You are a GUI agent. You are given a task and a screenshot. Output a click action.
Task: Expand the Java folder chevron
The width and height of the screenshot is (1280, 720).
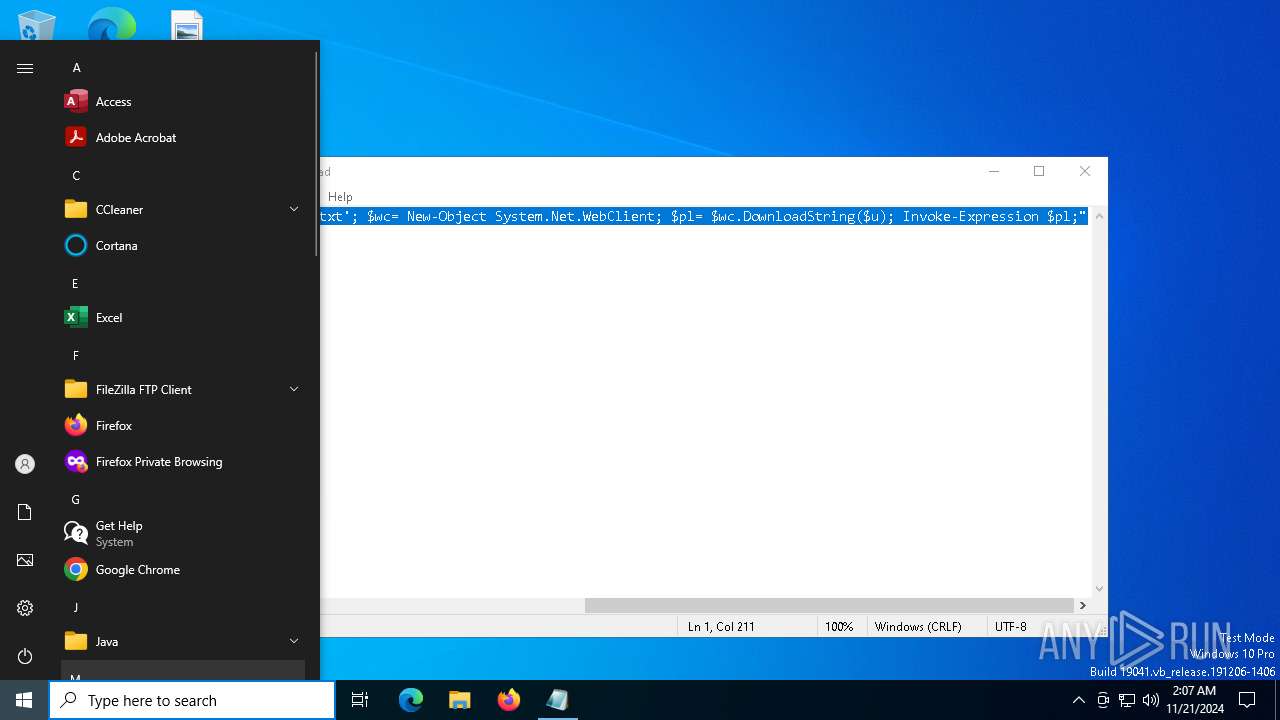(294, 641)
